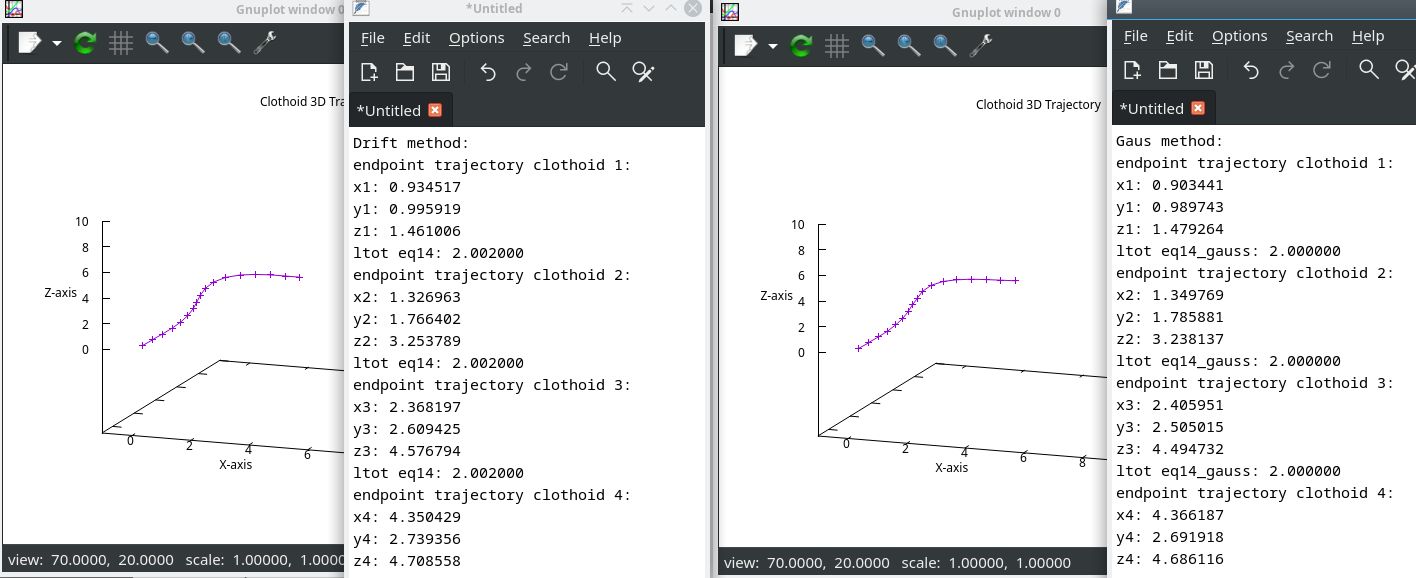Viewport: 1416px width, 578px height.
Task: Click 'x1: 0.903441' line in Gaus editor
Action: [x=1170, y=185]
